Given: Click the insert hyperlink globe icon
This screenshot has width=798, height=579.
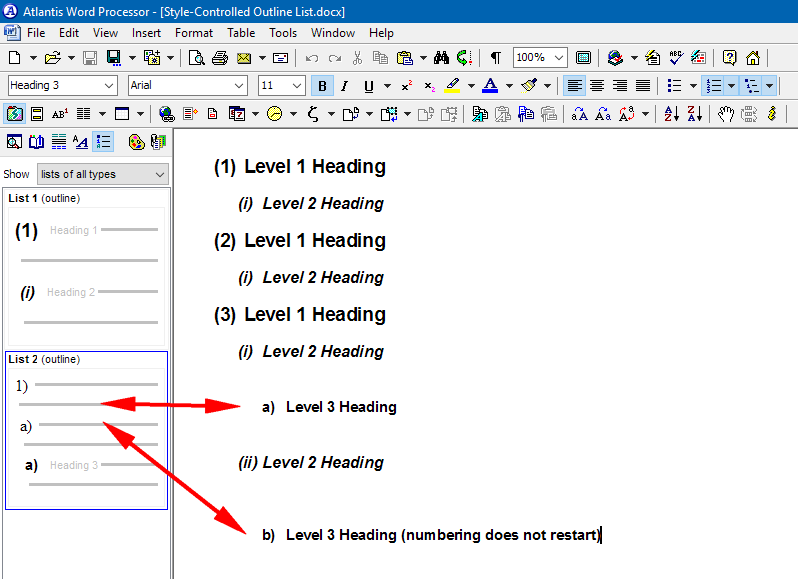Looking at the screenshot, I should pos(166,114).
